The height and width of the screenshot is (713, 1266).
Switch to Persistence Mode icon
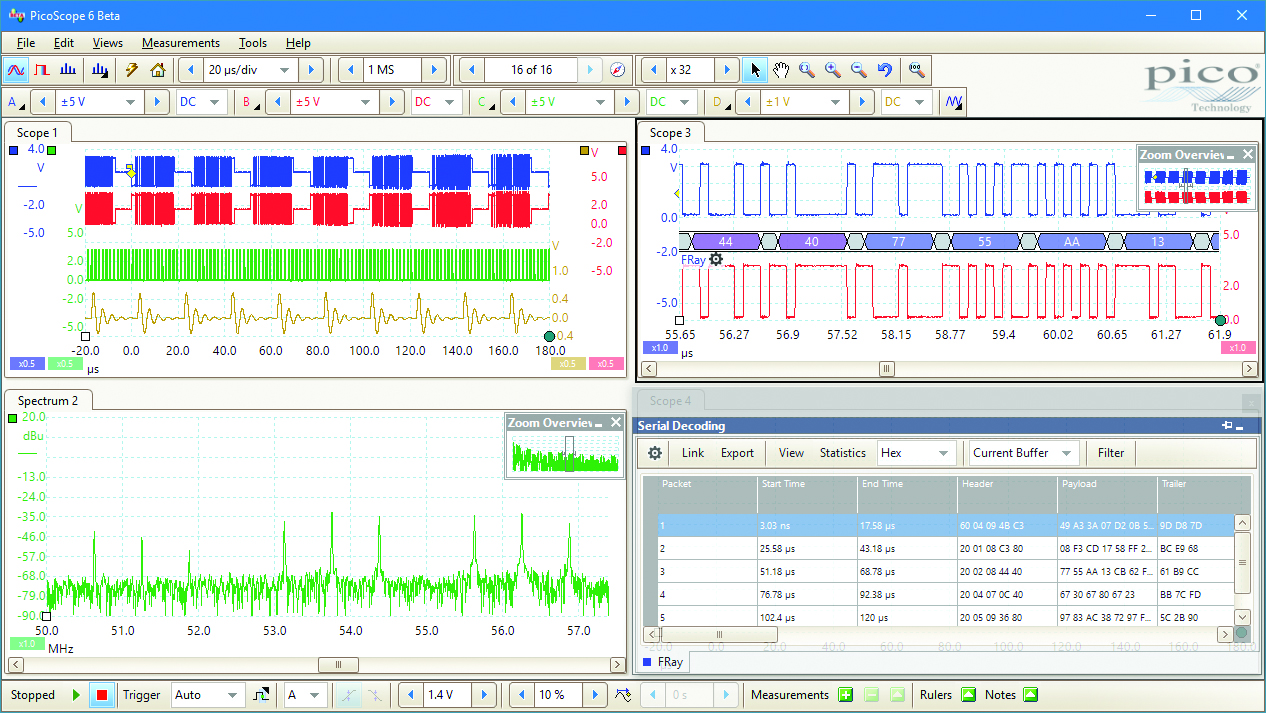tap(42, 70)
